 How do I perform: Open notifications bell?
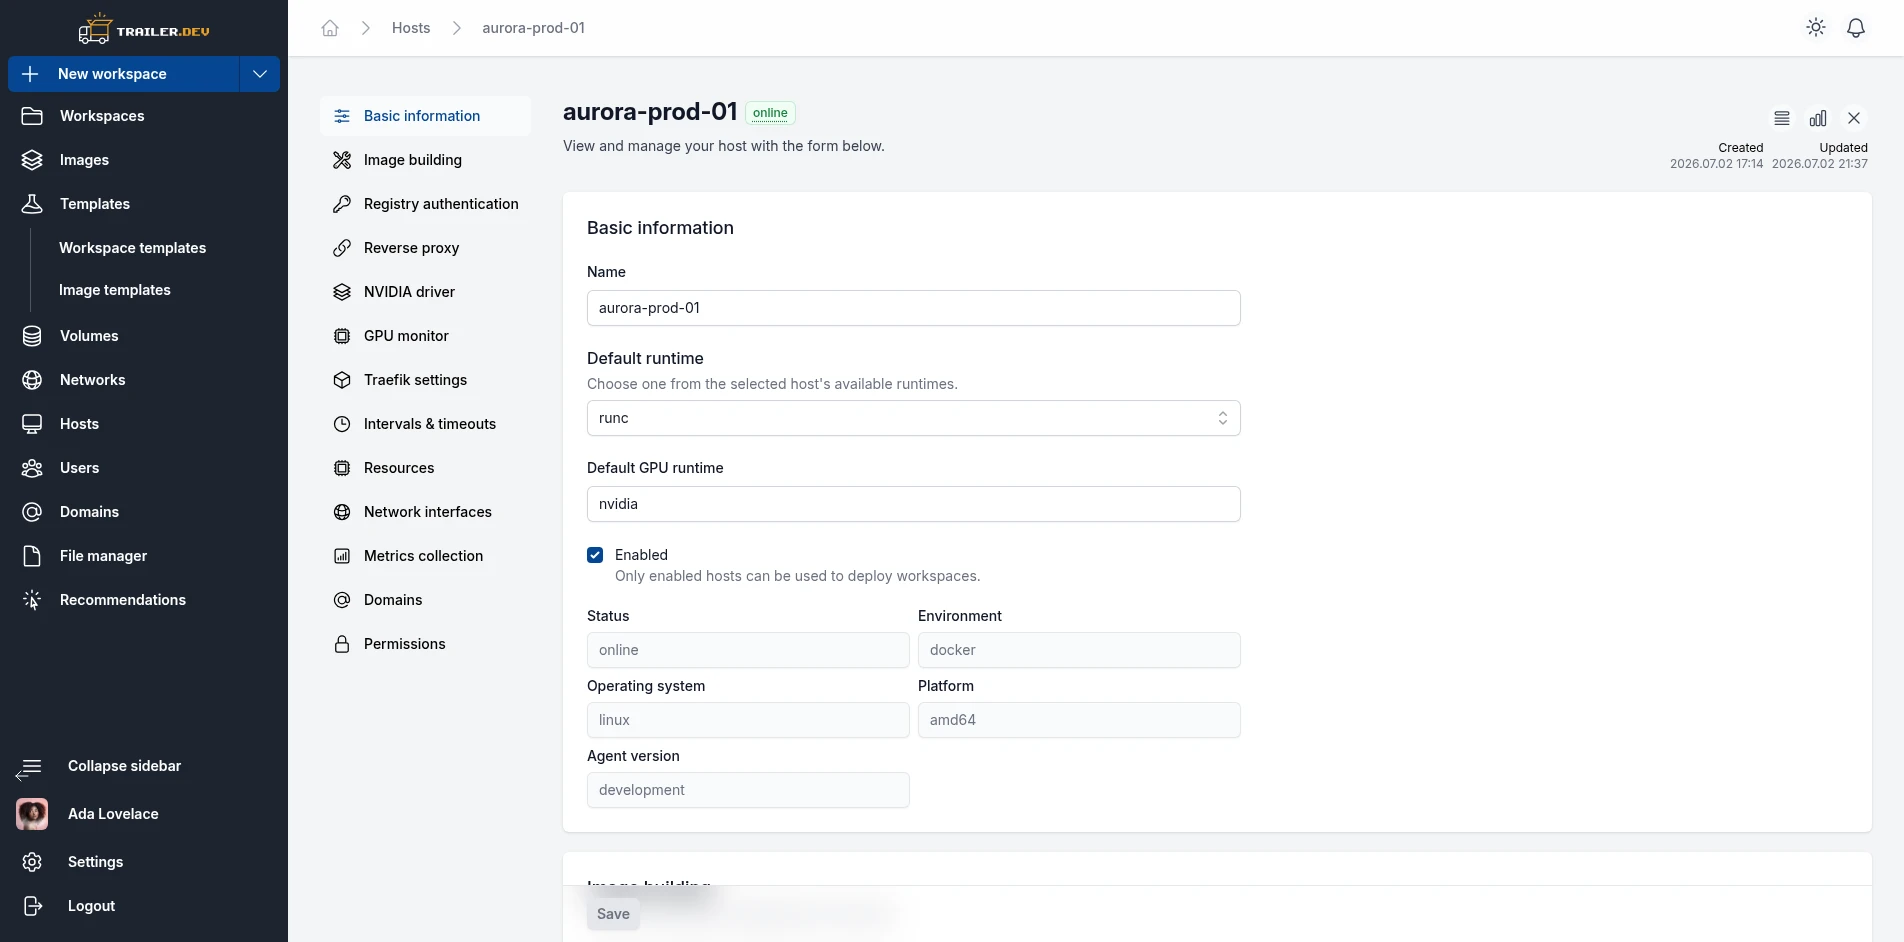[x=1856, y=28]
